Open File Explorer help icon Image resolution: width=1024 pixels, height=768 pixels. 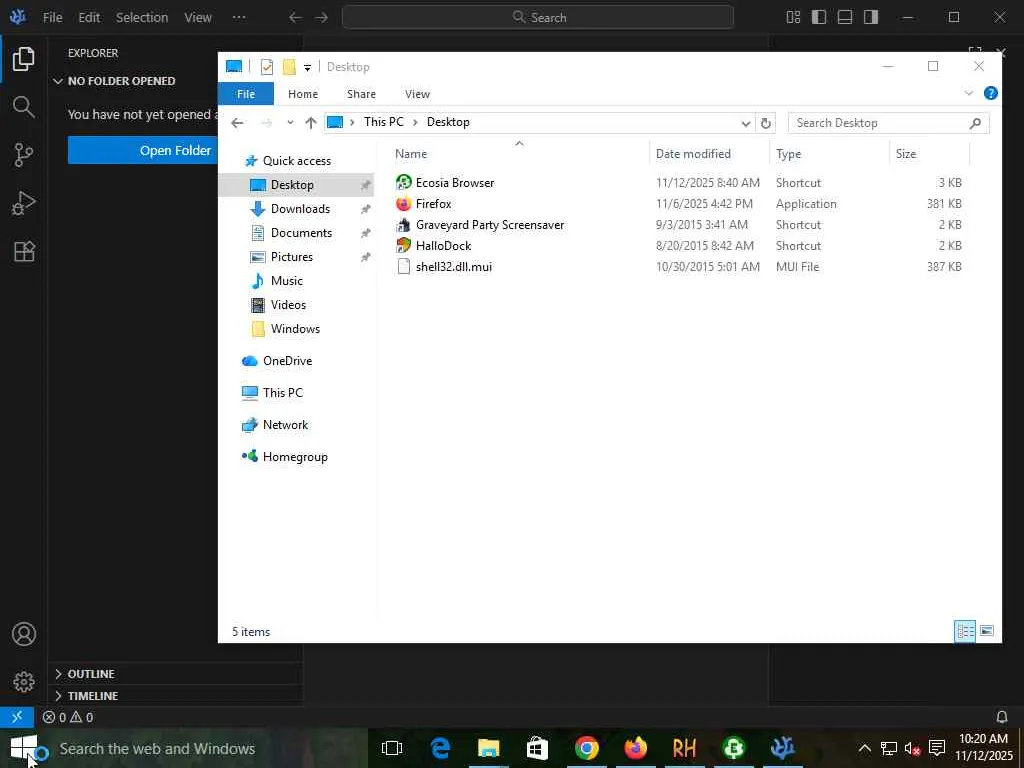pyautogui.click(x=990, y=93)
